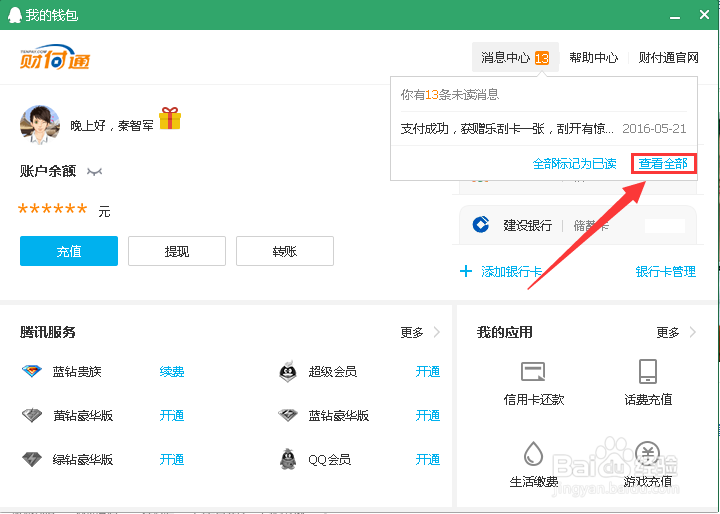Click the Tenpay 财付通 logo

(55, 57)
